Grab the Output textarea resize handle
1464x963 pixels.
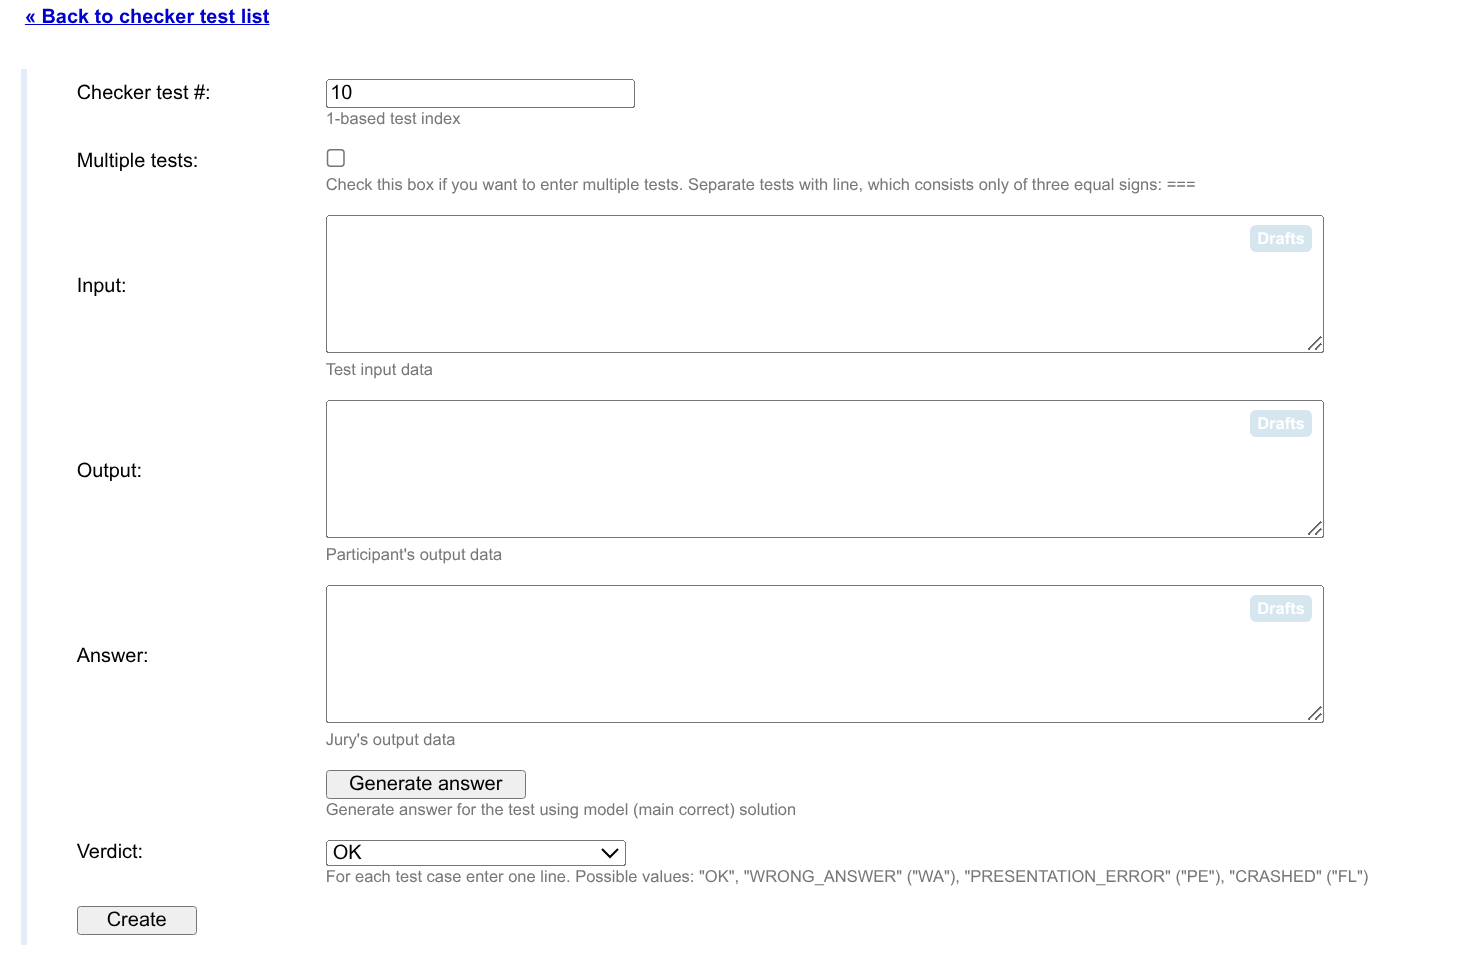coord(1315,529)
